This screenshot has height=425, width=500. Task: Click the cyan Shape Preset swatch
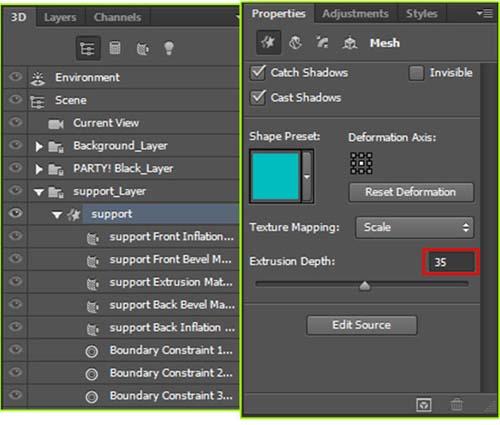coord(276,176)
